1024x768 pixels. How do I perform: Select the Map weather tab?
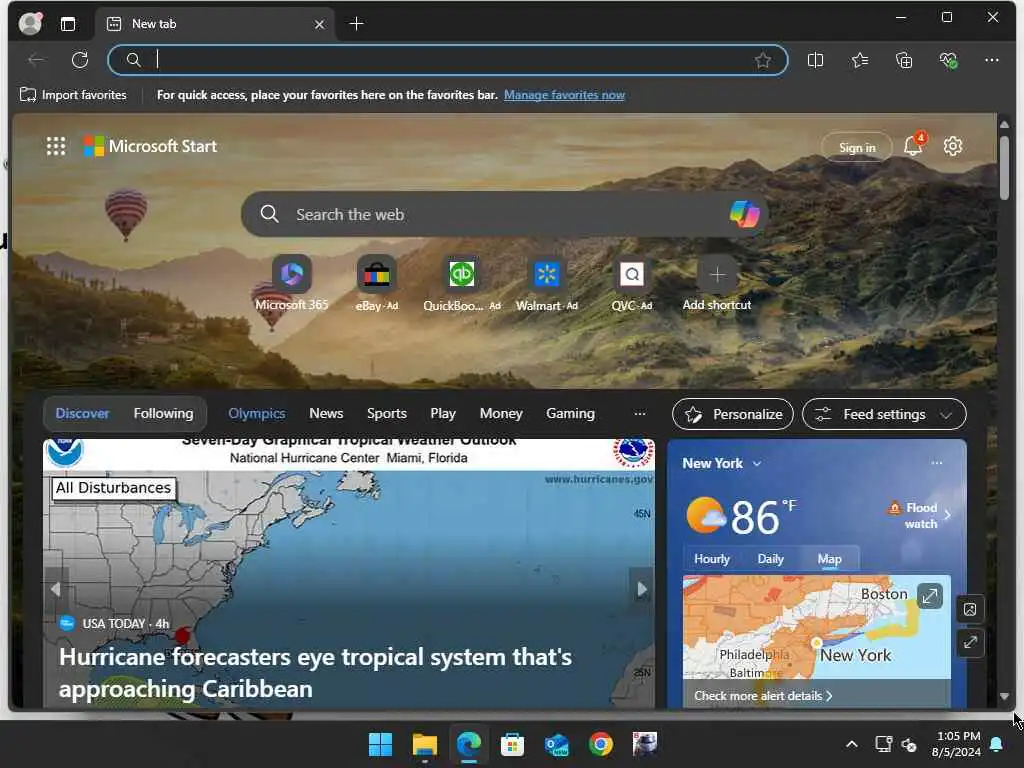tap(829, 559)
